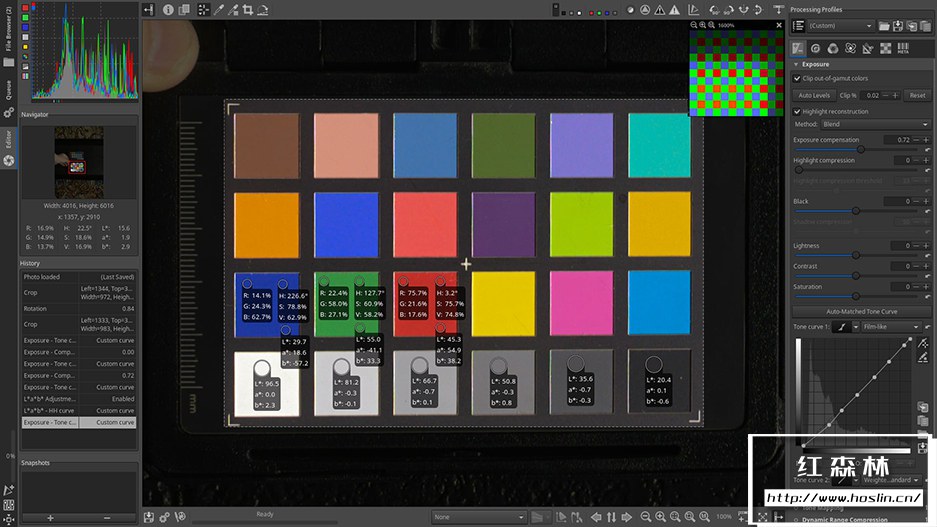Pick the white balance eyedropper tool
The image size is (937, 527).
[x=219, y=10]
